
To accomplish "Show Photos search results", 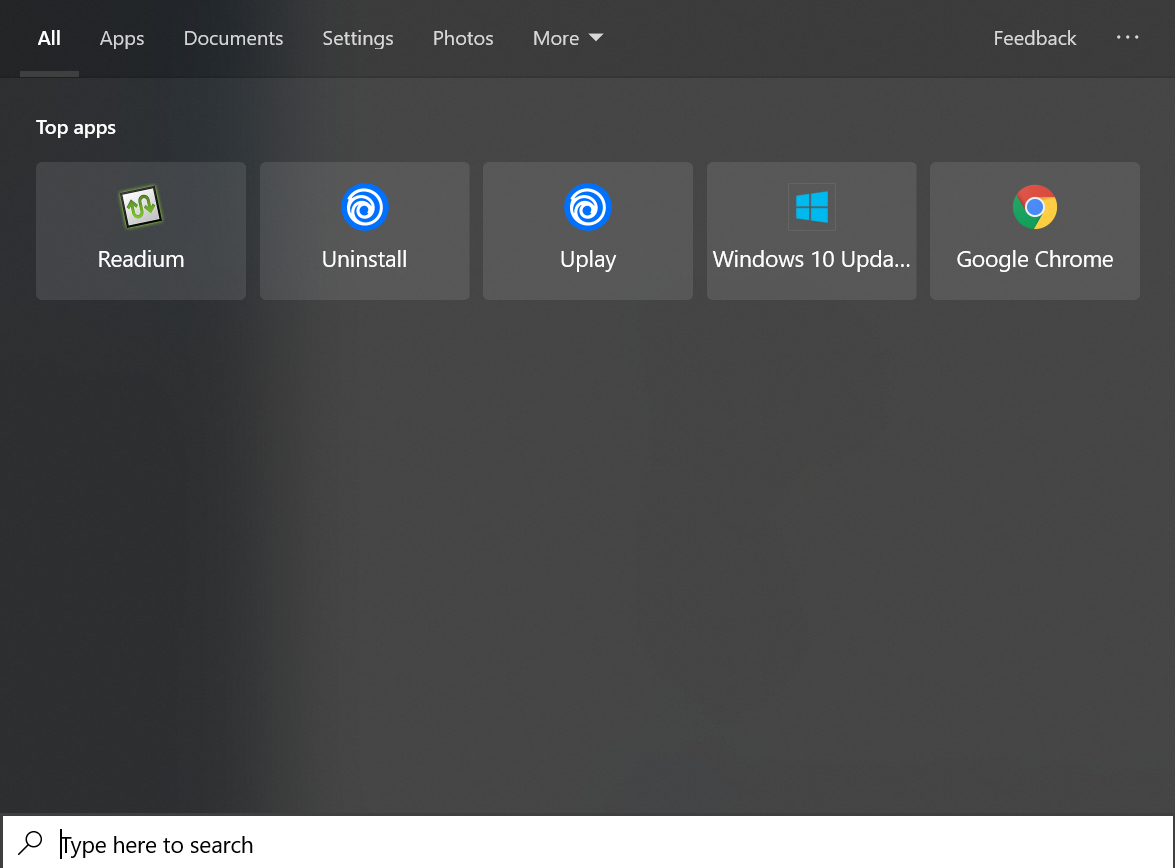I will pyautogui.click(x=463, y=38).
